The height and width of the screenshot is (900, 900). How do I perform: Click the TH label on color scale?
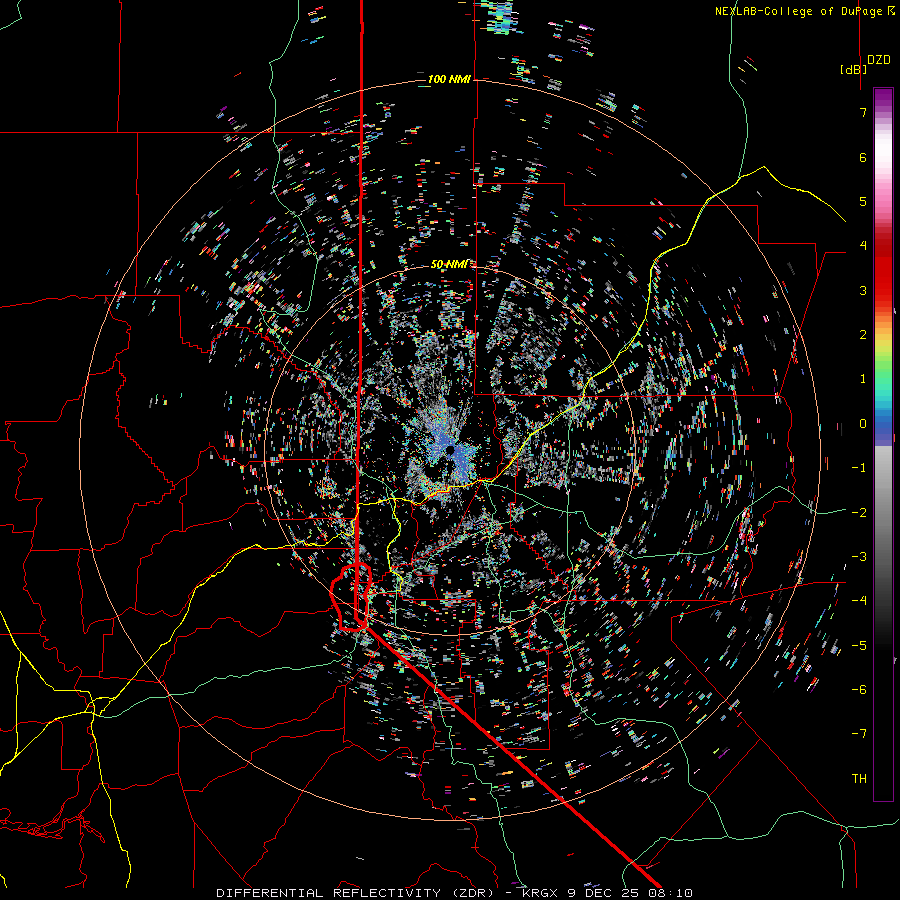coord(859,778)
